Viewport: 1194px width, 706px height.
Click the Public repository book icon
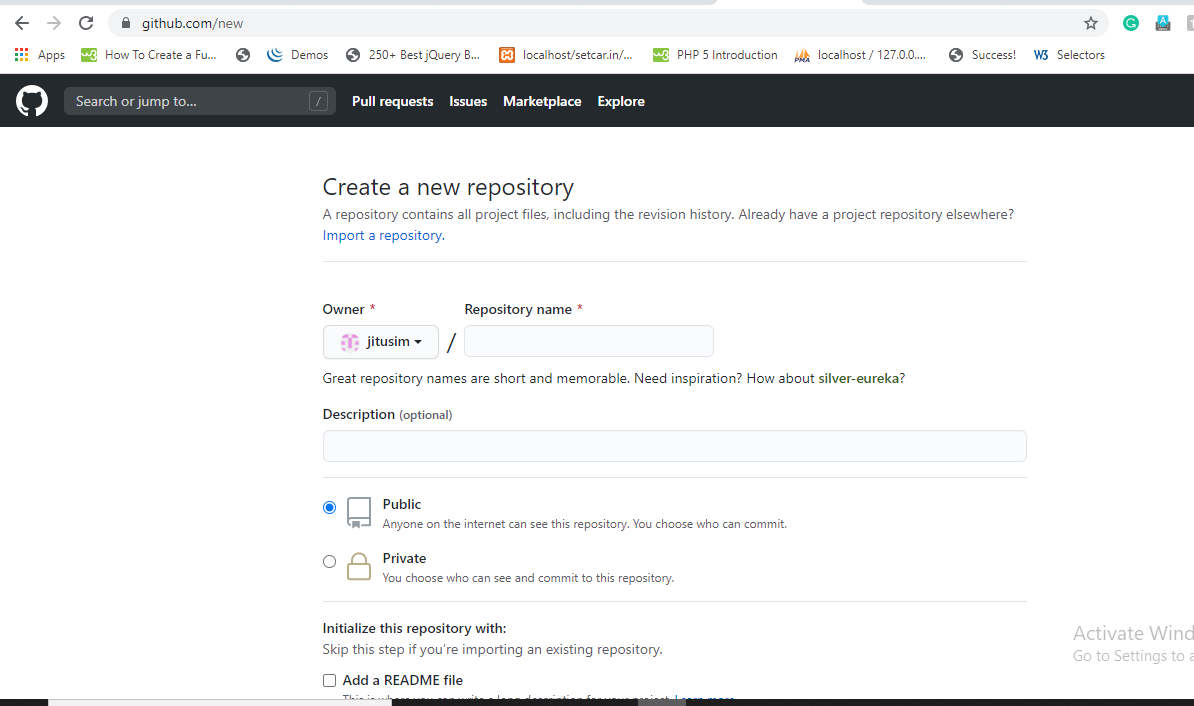click(x=359, y=513)
